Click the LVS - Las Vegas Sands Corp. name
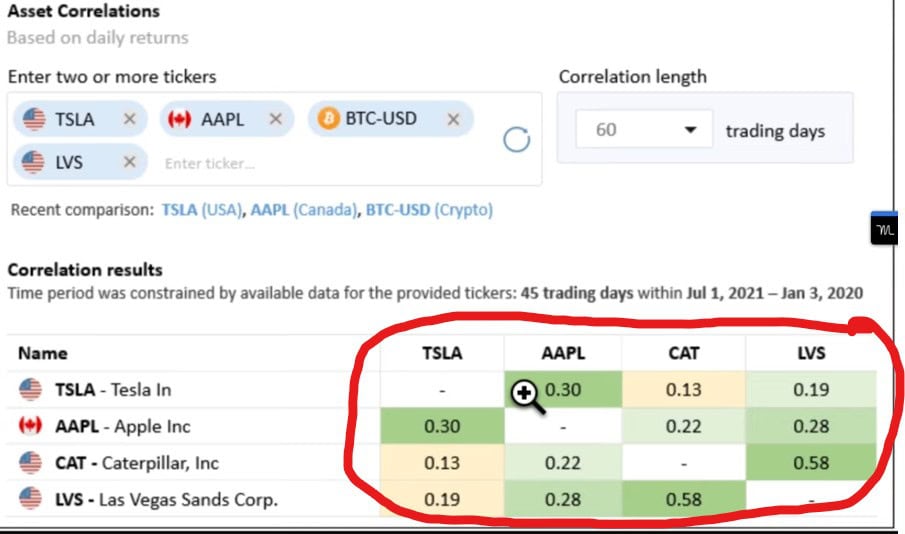This screenshot has height=534, width=905. (x=166, y=499)
